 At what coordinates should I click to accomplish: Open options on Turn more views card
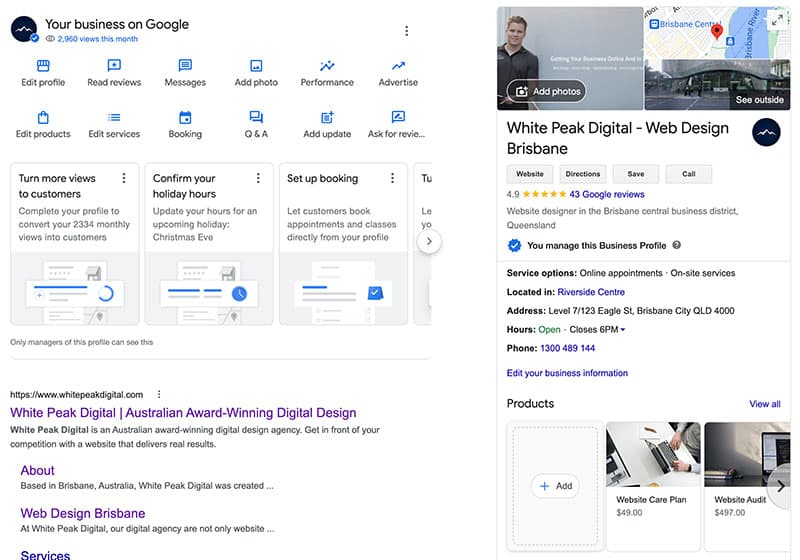pyautogui.click(x=123, y=178)
